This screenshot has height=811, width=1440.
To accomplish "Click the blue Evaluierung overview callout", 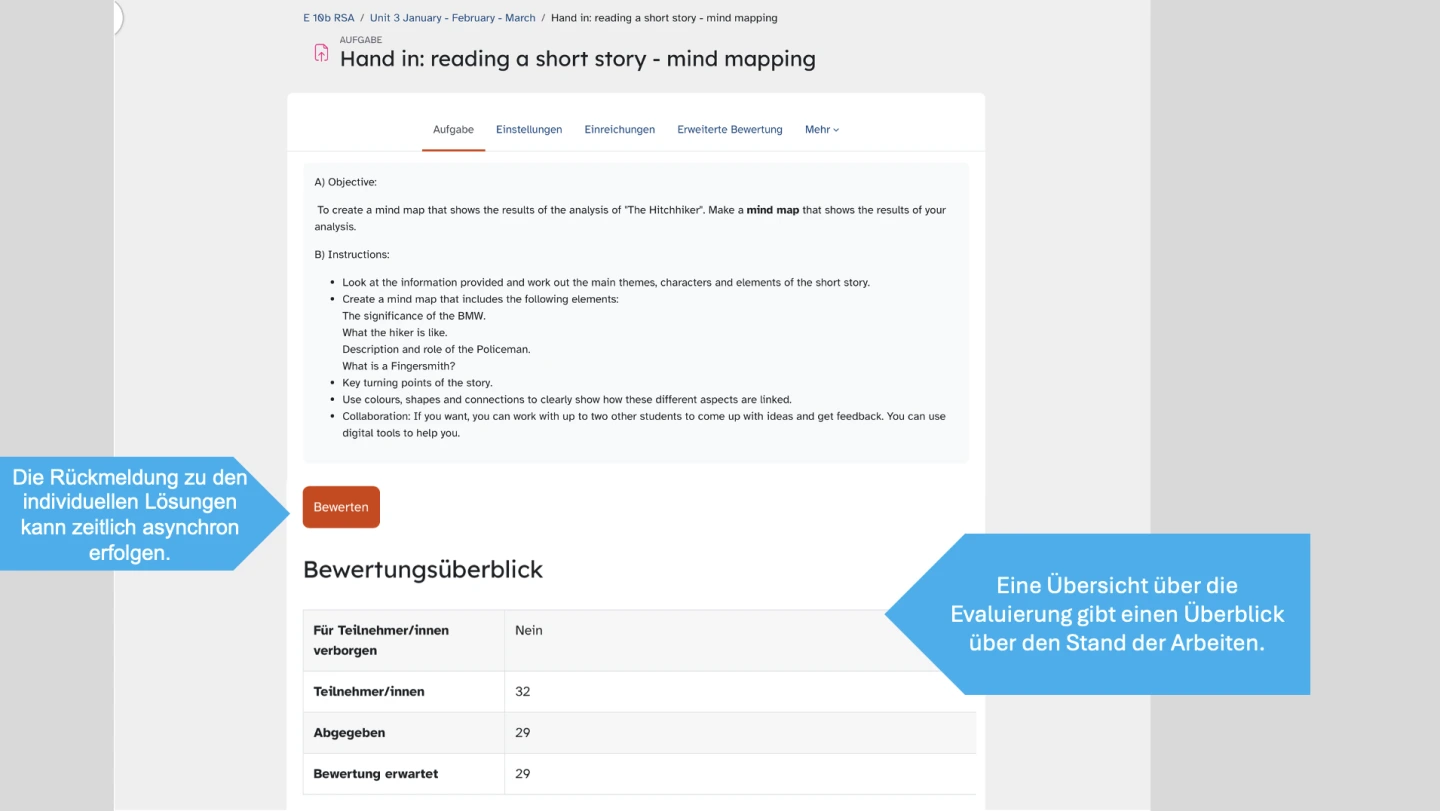I will pyautogui.click(x=1116, y=614).
